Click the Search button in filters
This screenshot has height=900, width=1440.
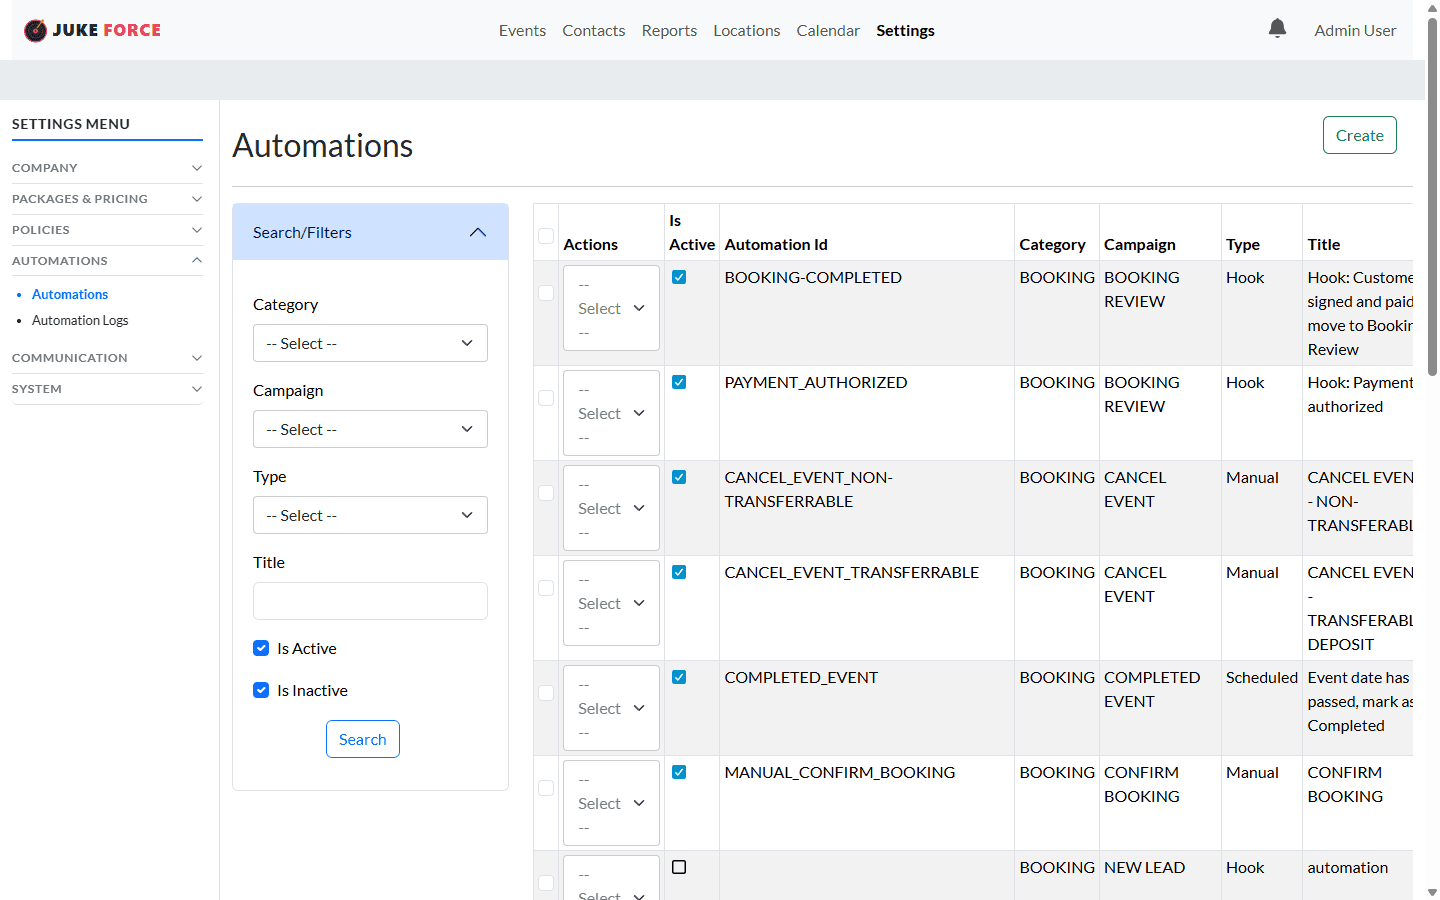[362, 739]
